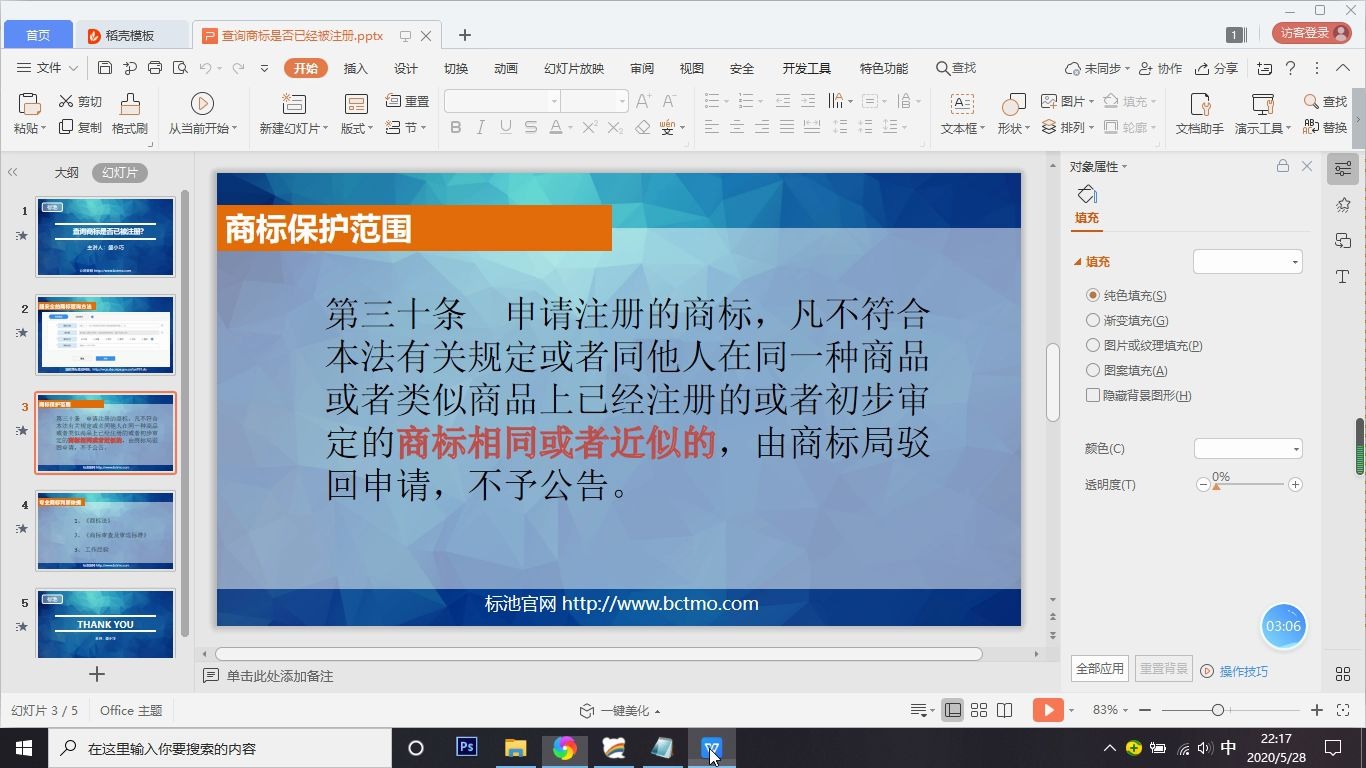Toggle normal view button in status bar
The height and width of the screenshot is (768, 1366).
(953, 710)
